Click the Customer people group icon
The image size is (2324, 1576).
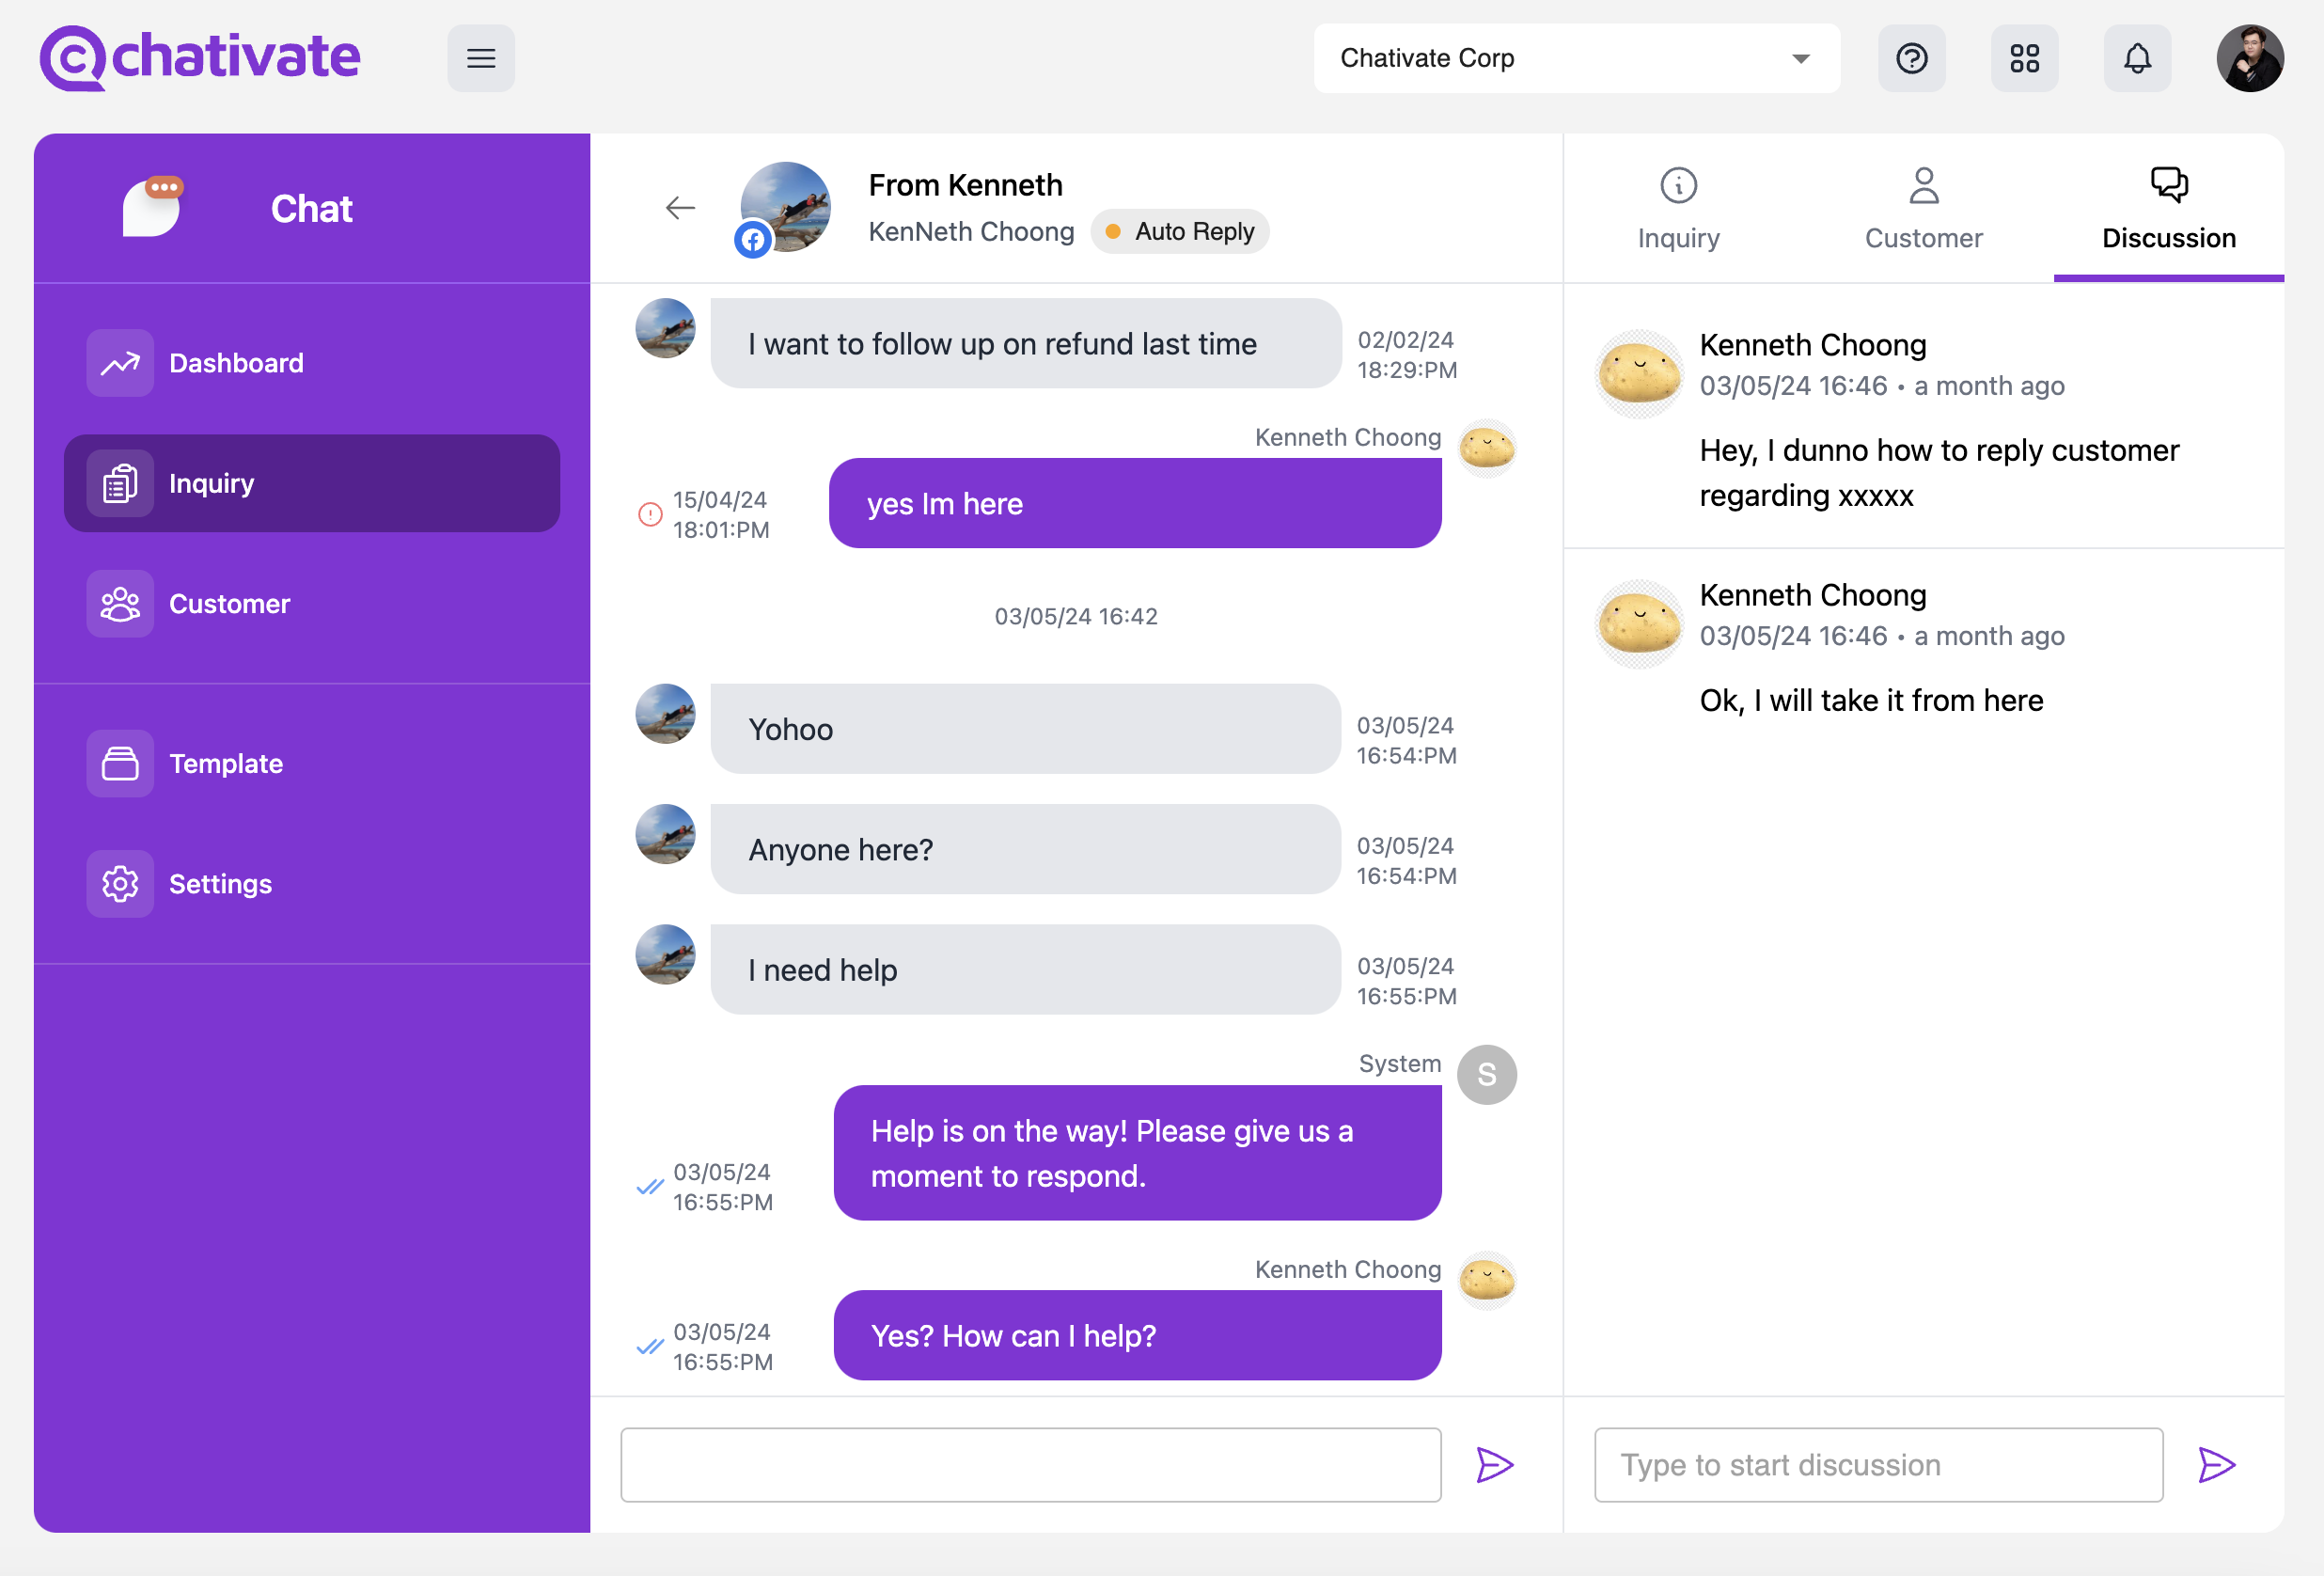(120, 604)
